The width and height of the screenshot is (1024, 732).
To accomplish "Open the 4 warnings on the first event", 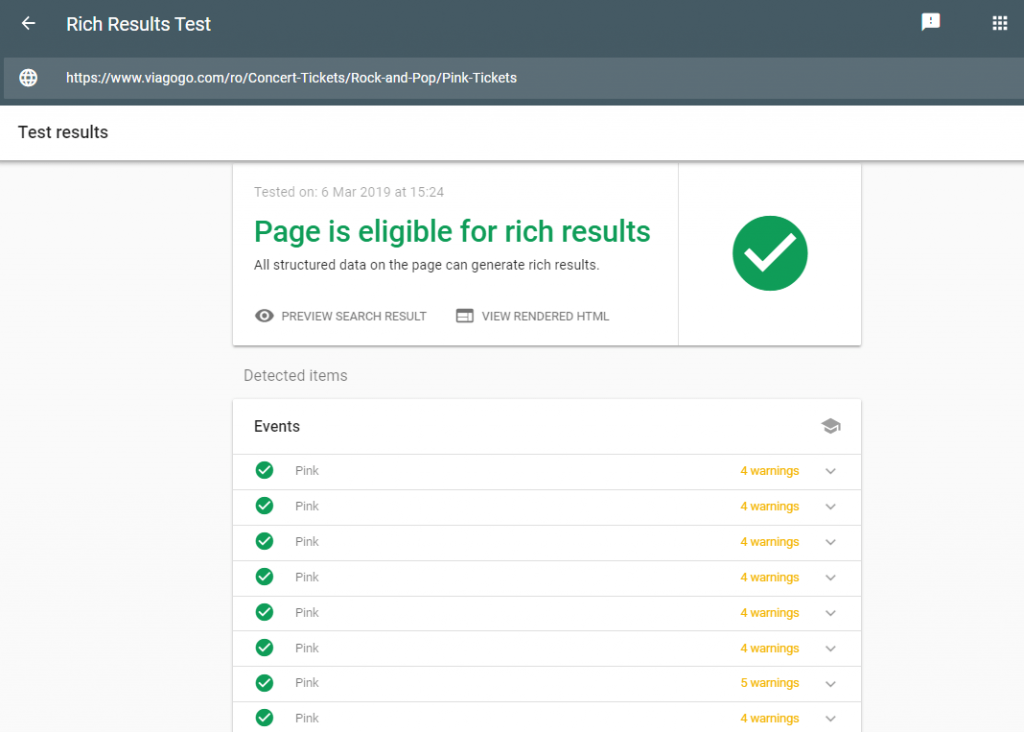I will (769, 470).
